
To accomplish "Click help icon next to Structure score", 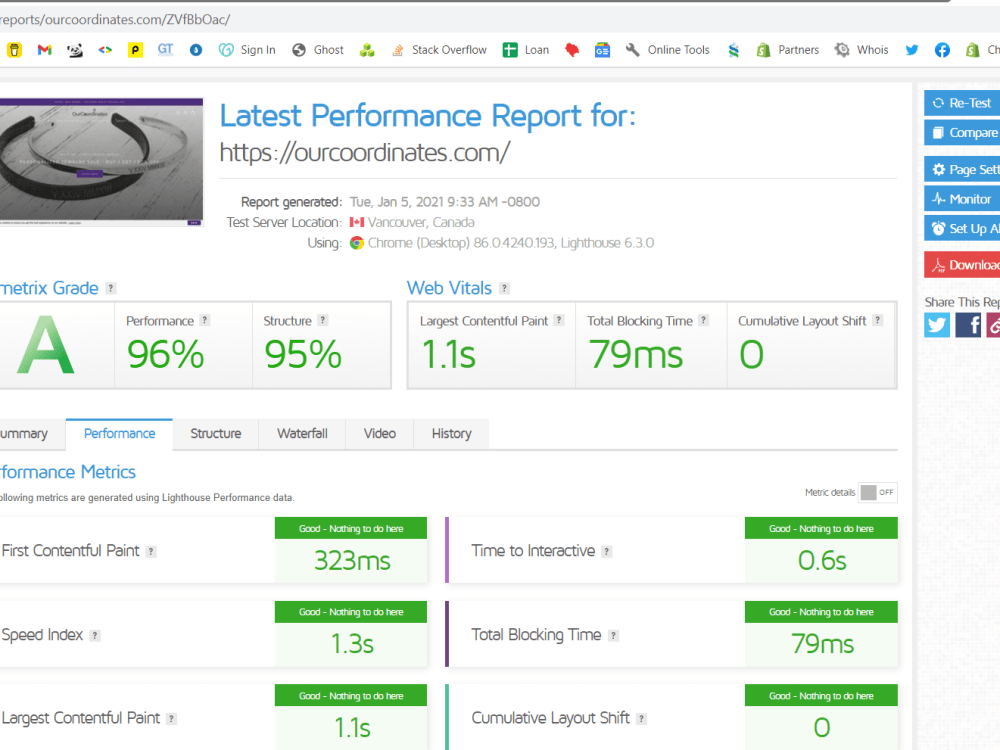I will [323, 320].
